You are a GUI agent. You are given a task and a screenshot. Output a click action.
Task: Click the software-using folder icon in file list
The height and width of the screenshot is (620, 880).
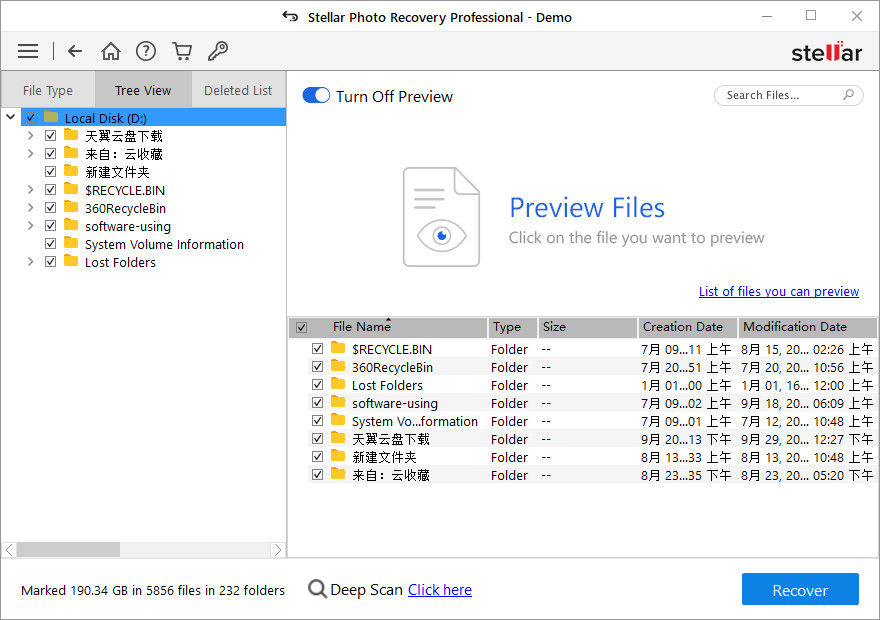338,402
